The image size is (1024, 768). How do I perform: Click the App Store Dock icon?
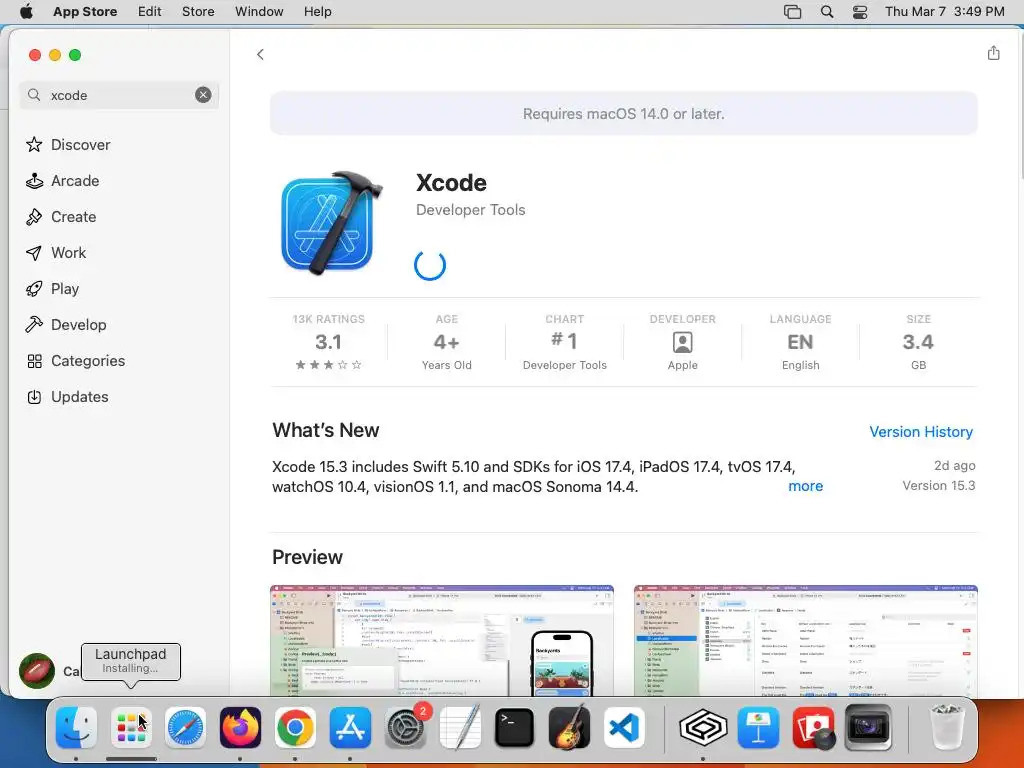[350, 728]
